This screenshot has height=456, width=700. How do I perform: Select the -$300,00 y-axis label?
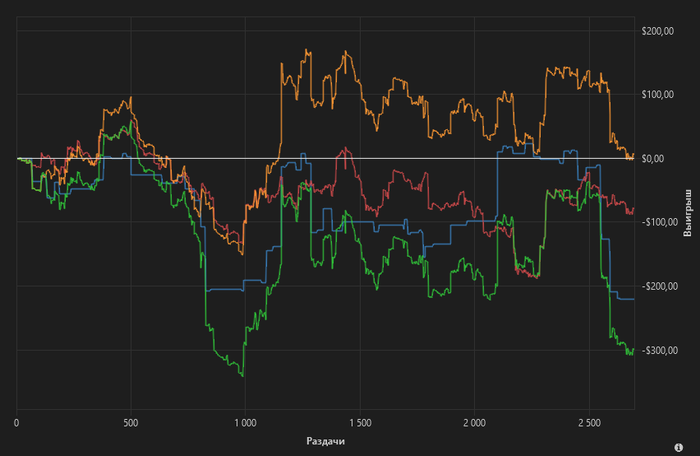658,351
